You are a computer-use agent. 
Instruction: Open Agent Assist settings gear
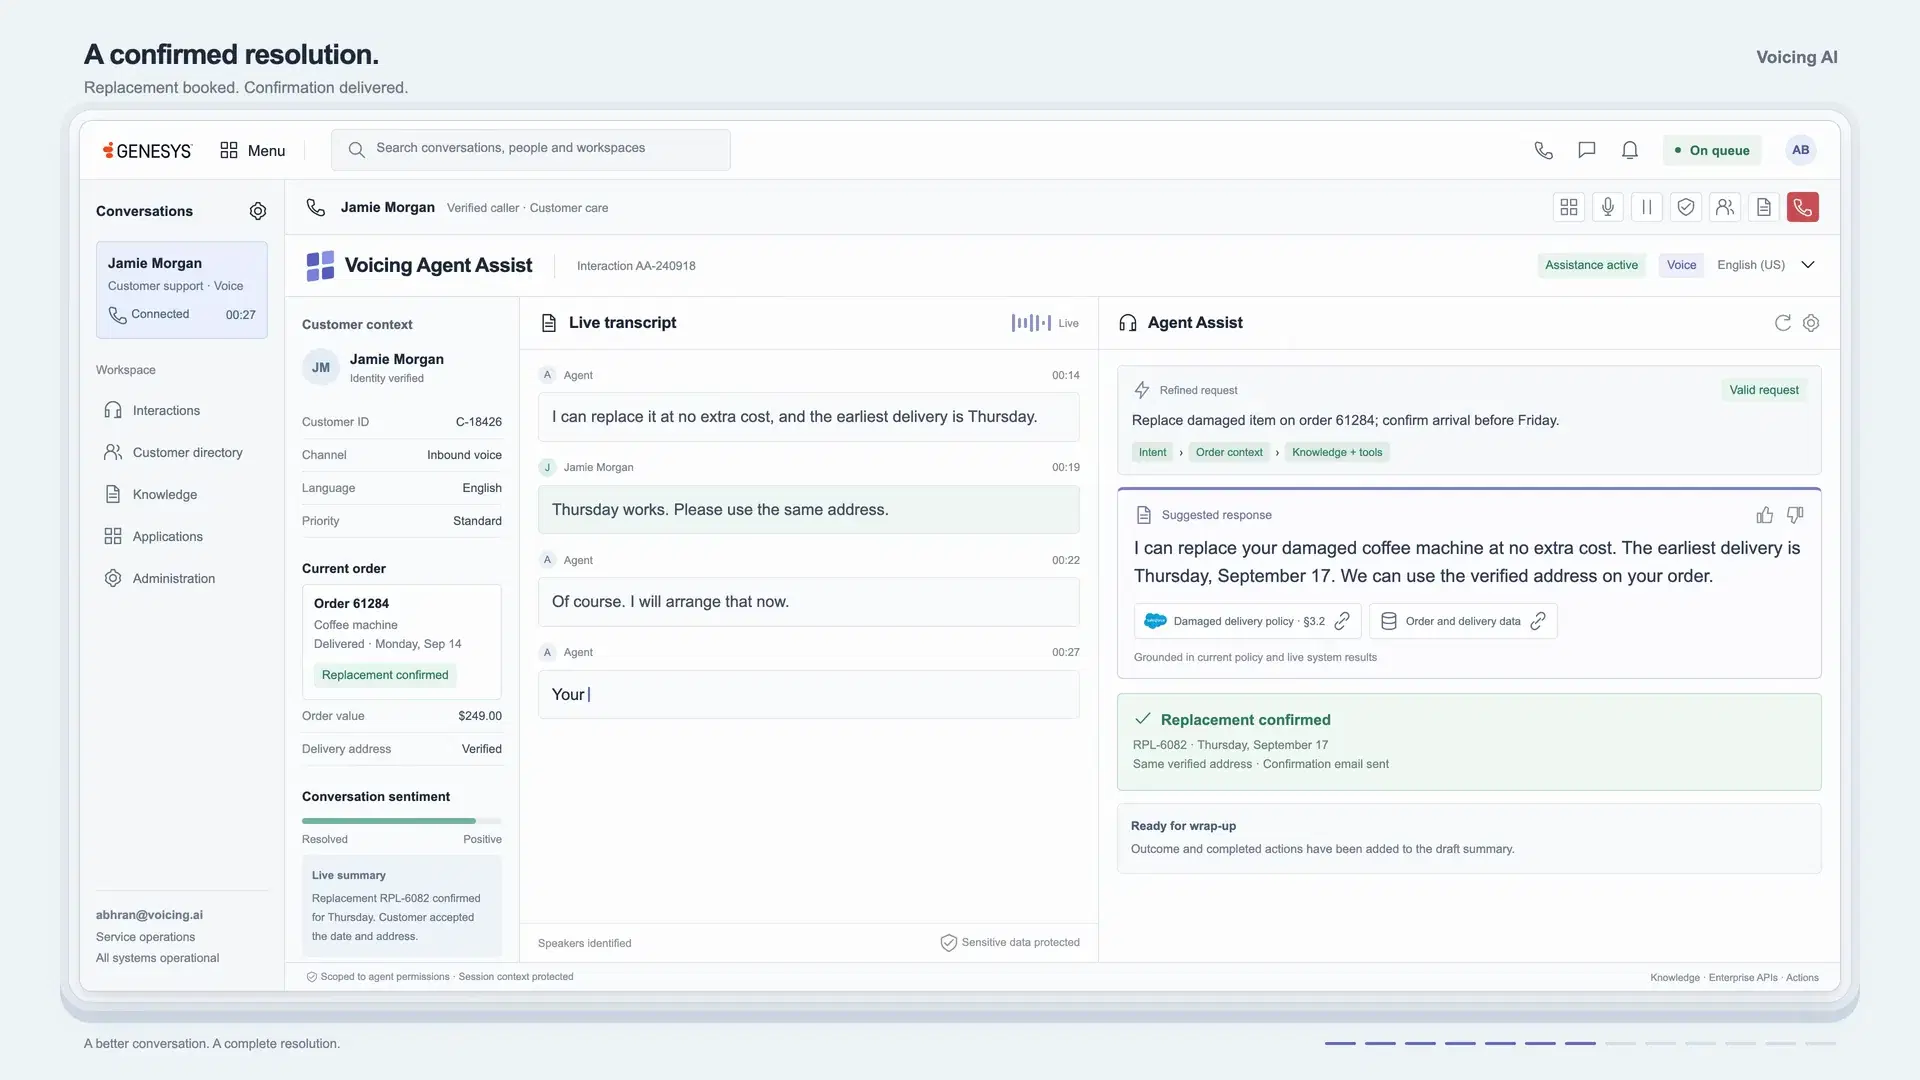[1811, 323]
